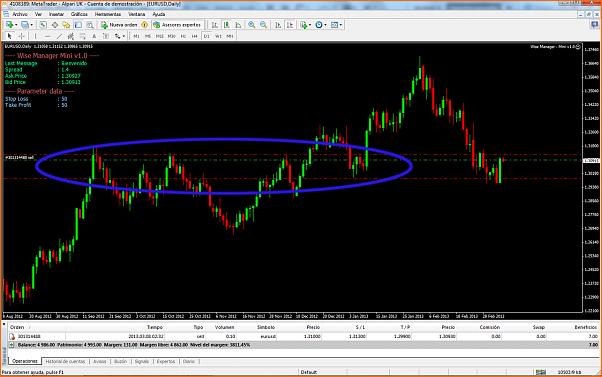This screenshot has height=377, width=602.
Task: Select the Trendline drawing tool
Action: [x=59, y=36]
